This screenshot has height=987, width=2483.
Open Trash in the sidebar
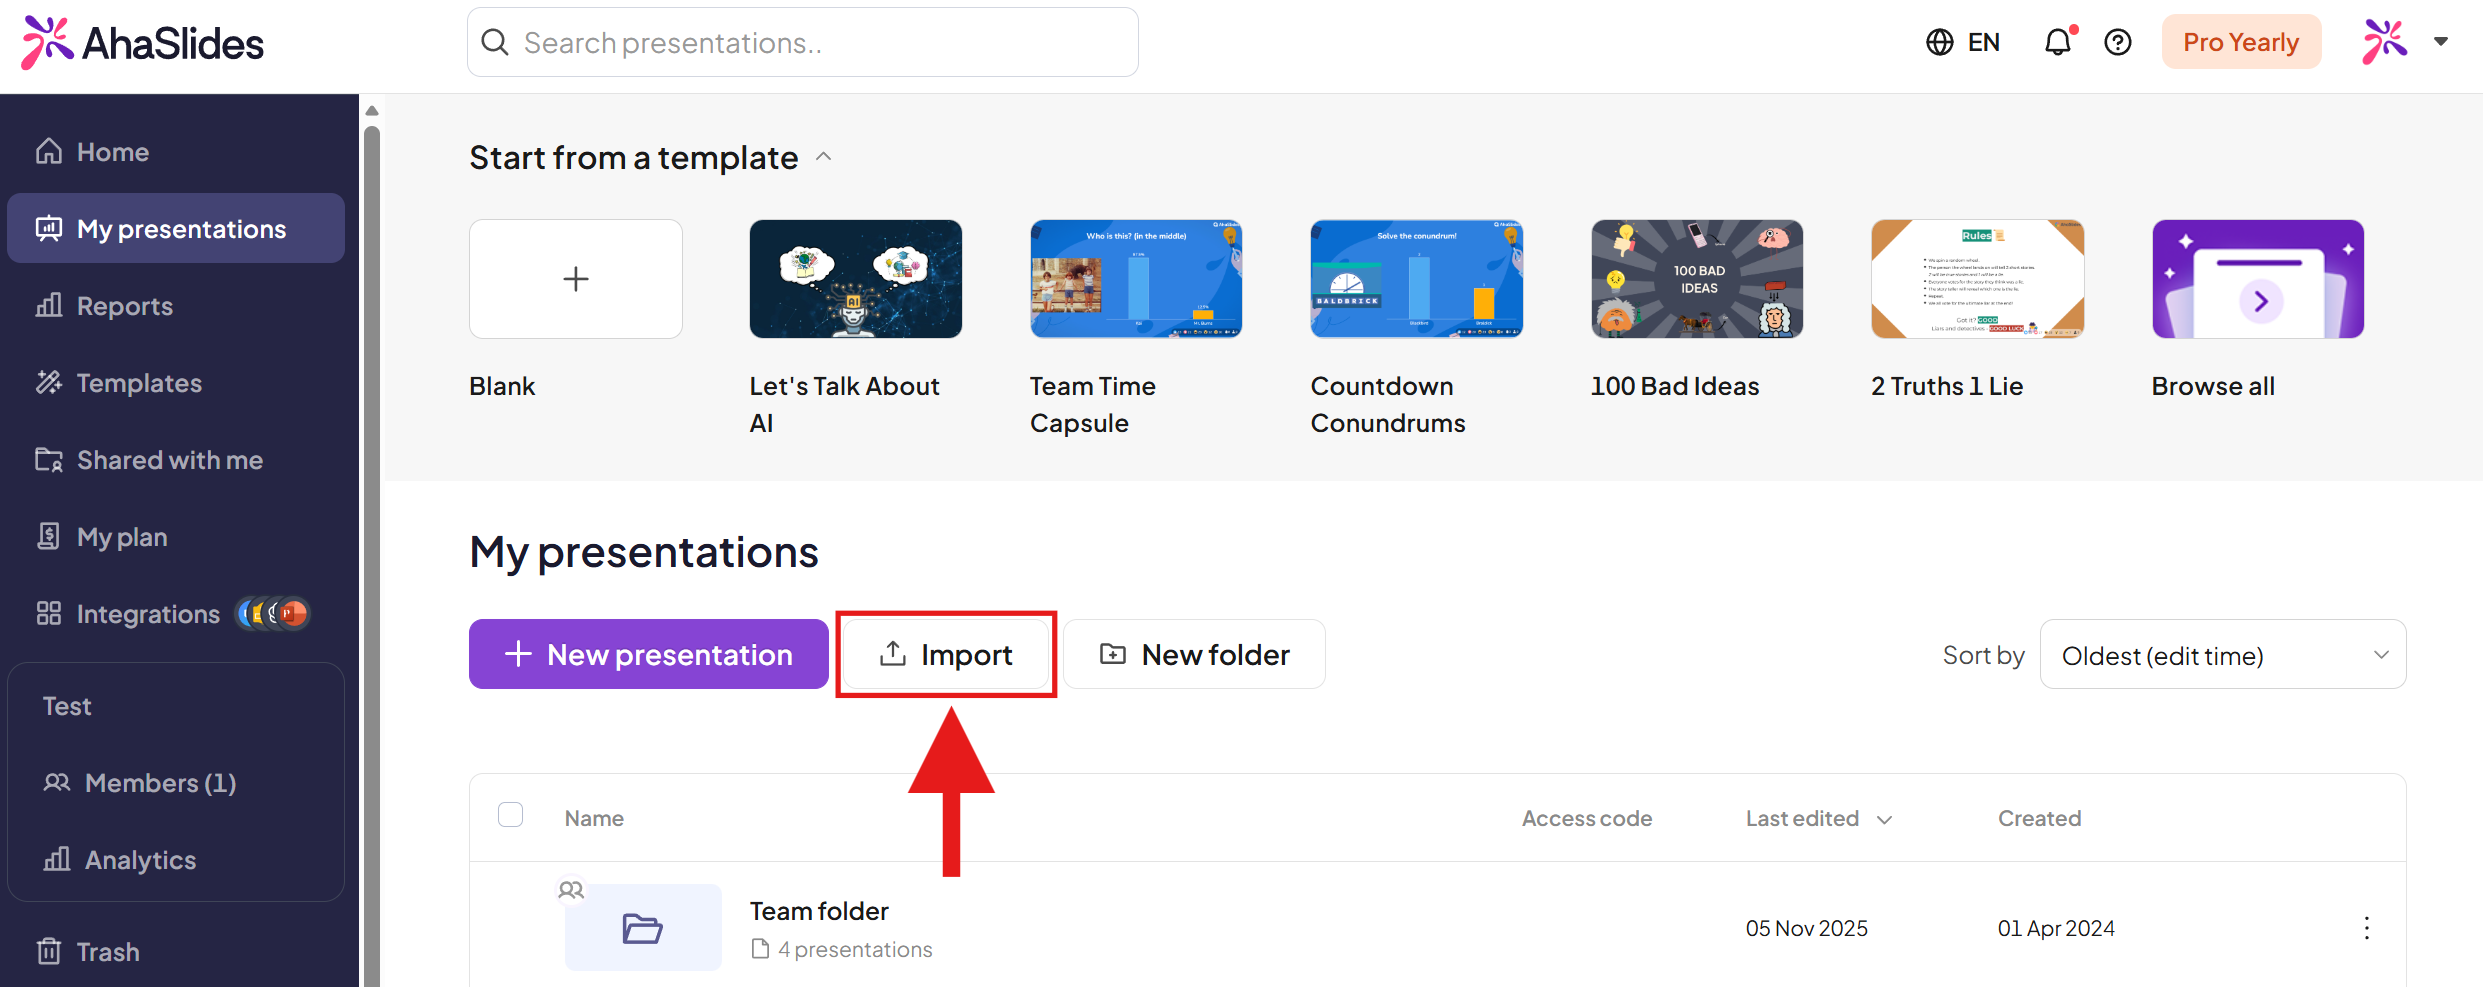pos(107,951)
